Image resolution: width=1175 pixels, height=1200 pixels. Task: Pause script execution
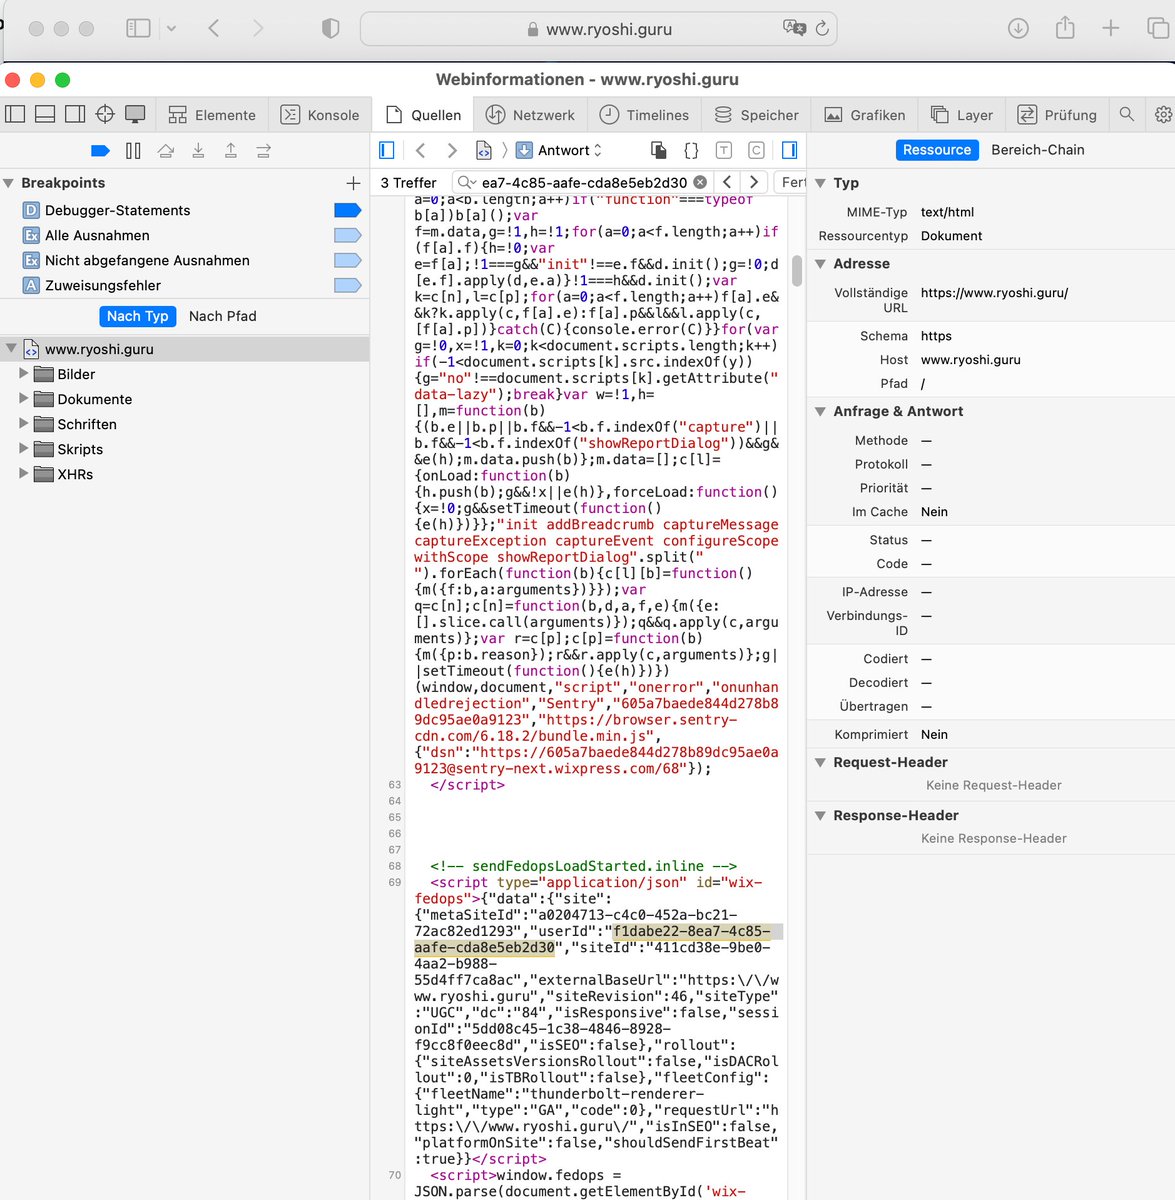click(133, 151)
